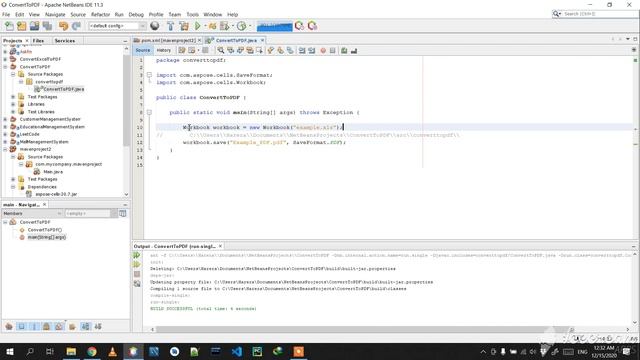Open the Refactor menu
The width and height of the screenshot is (640, 360).
100,14
